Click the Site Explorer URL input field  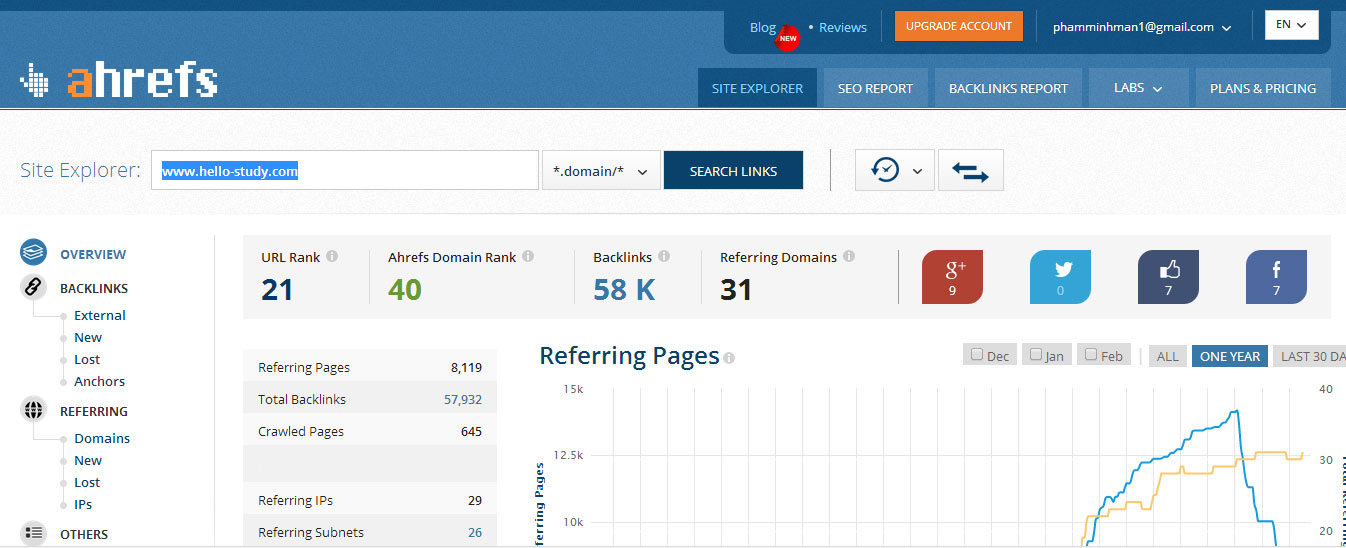point(345,171)
